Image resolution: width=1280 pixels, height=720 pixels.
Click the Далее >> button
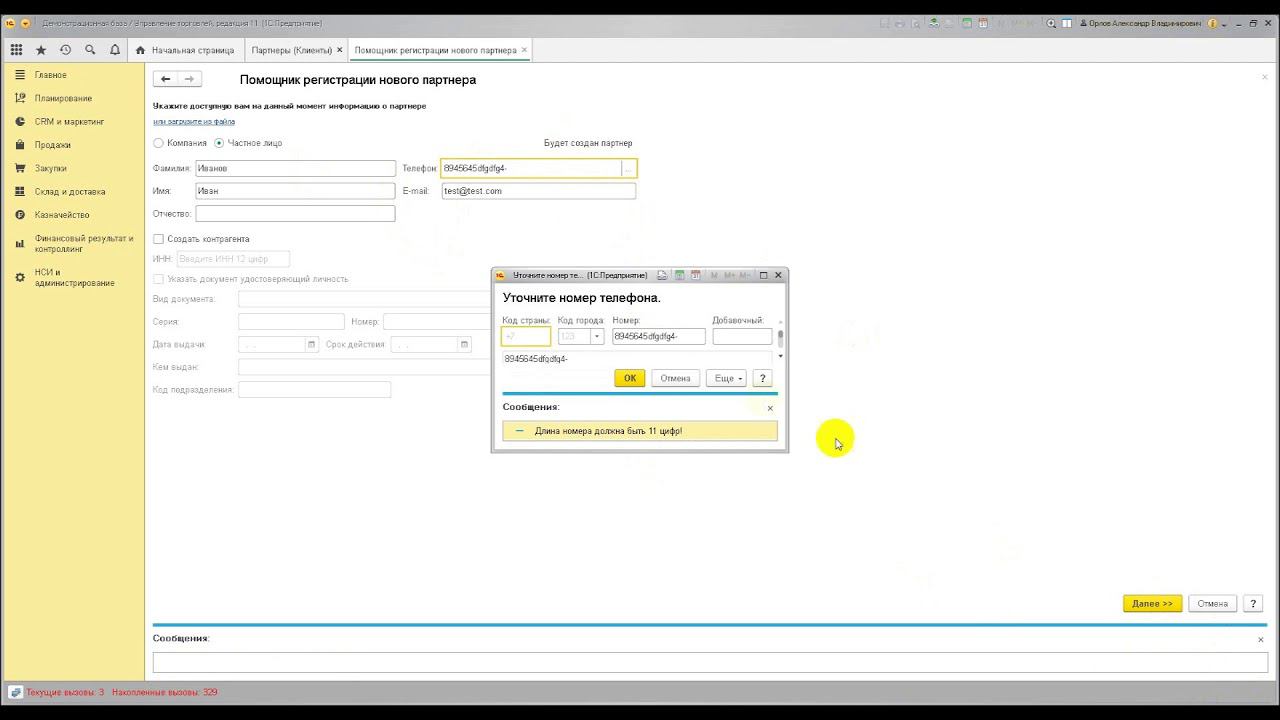1152,604
